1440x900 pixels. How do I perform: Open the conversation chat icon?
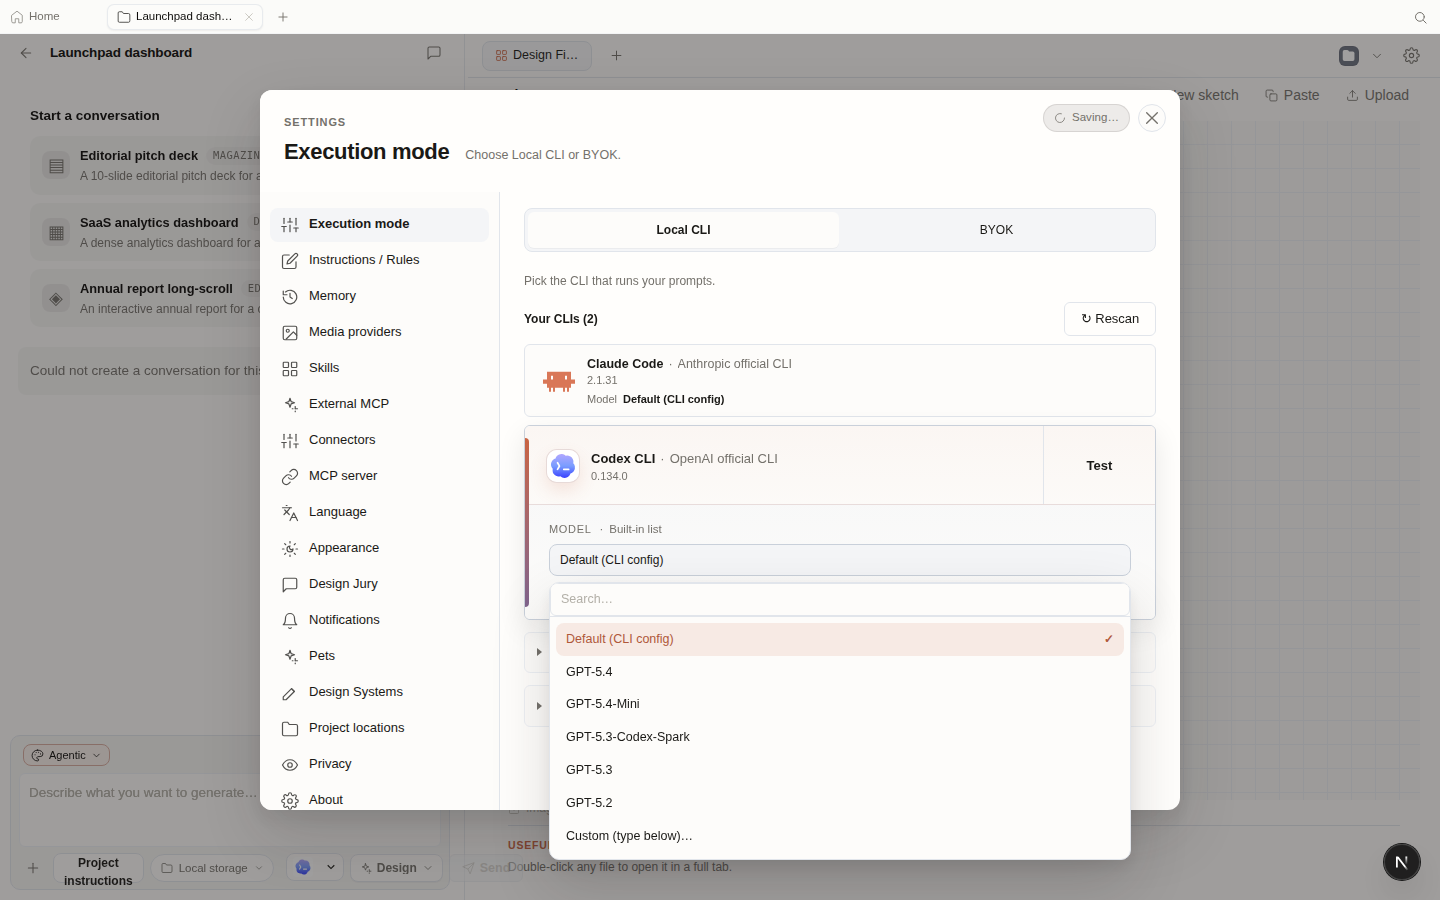tap(434, 53)
